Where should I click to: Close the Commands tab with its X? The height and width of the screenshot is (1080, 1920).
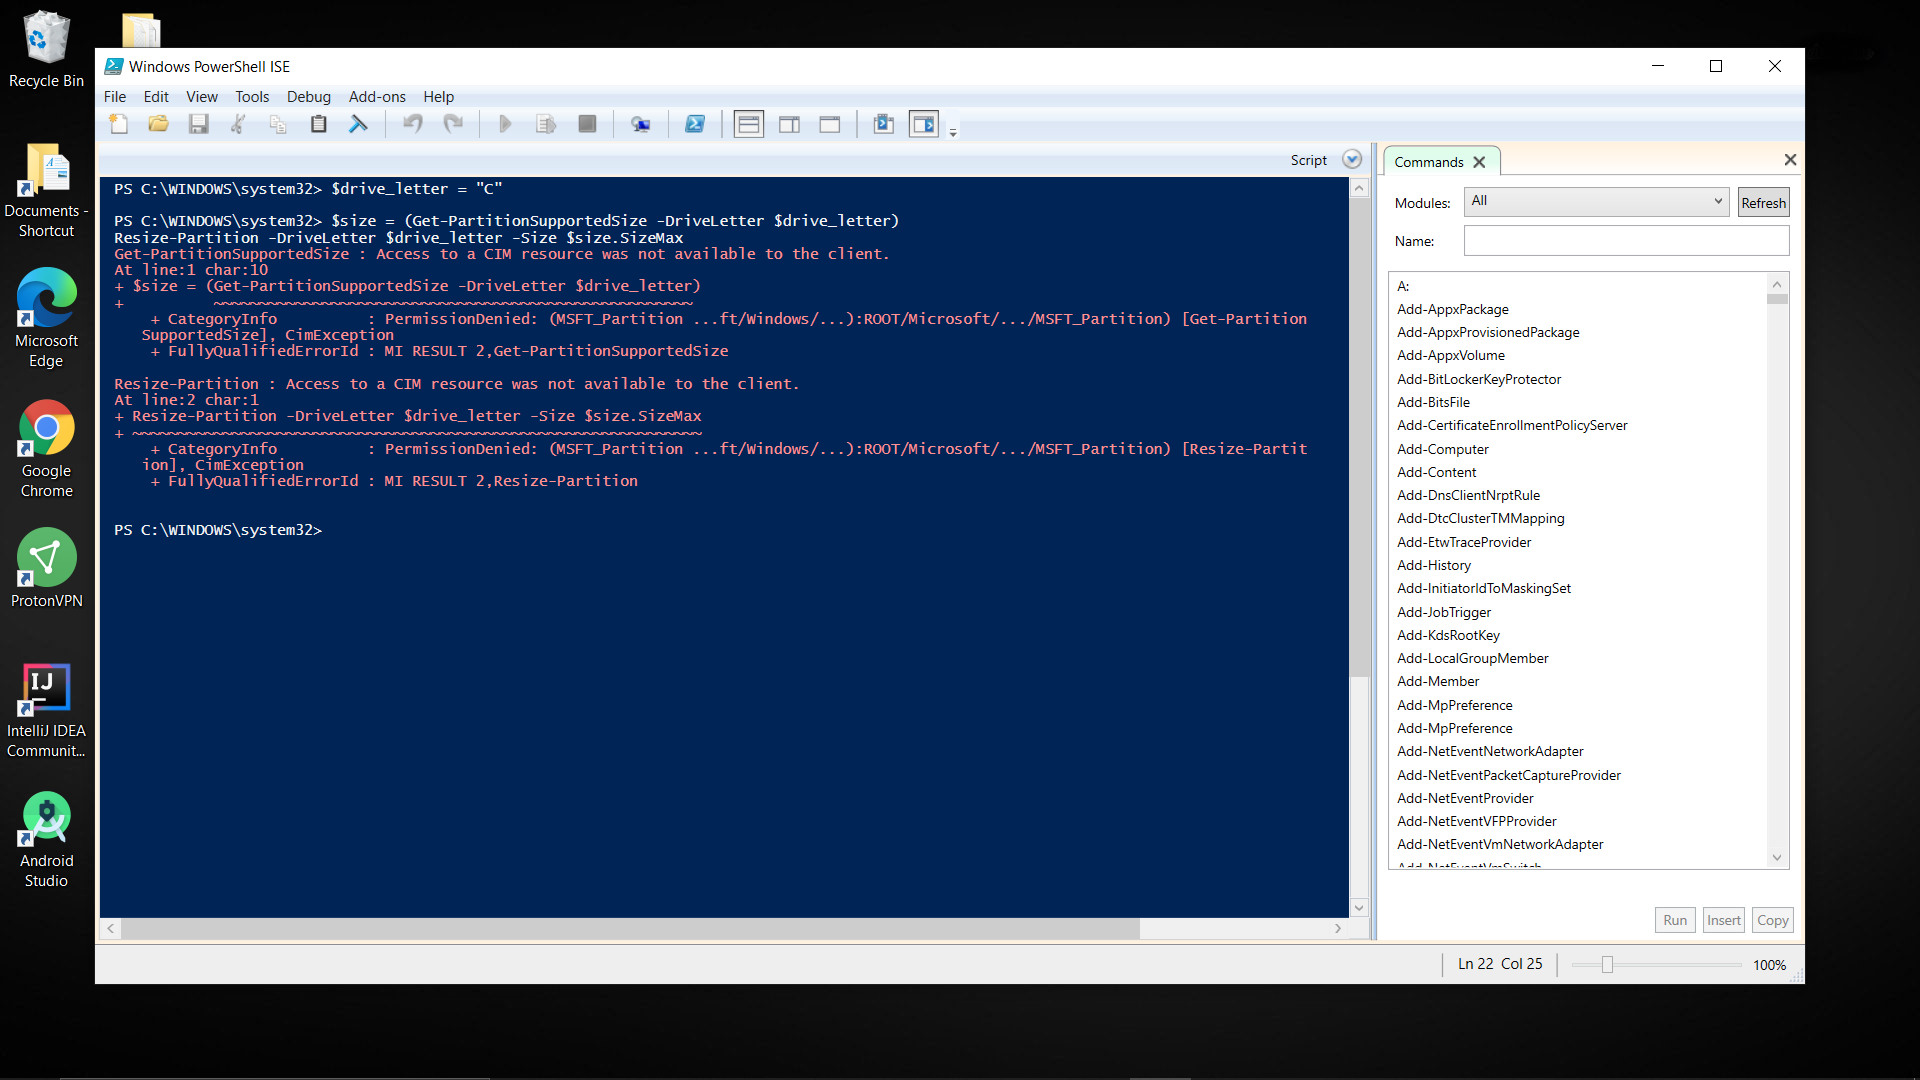tap(1479, 162)
